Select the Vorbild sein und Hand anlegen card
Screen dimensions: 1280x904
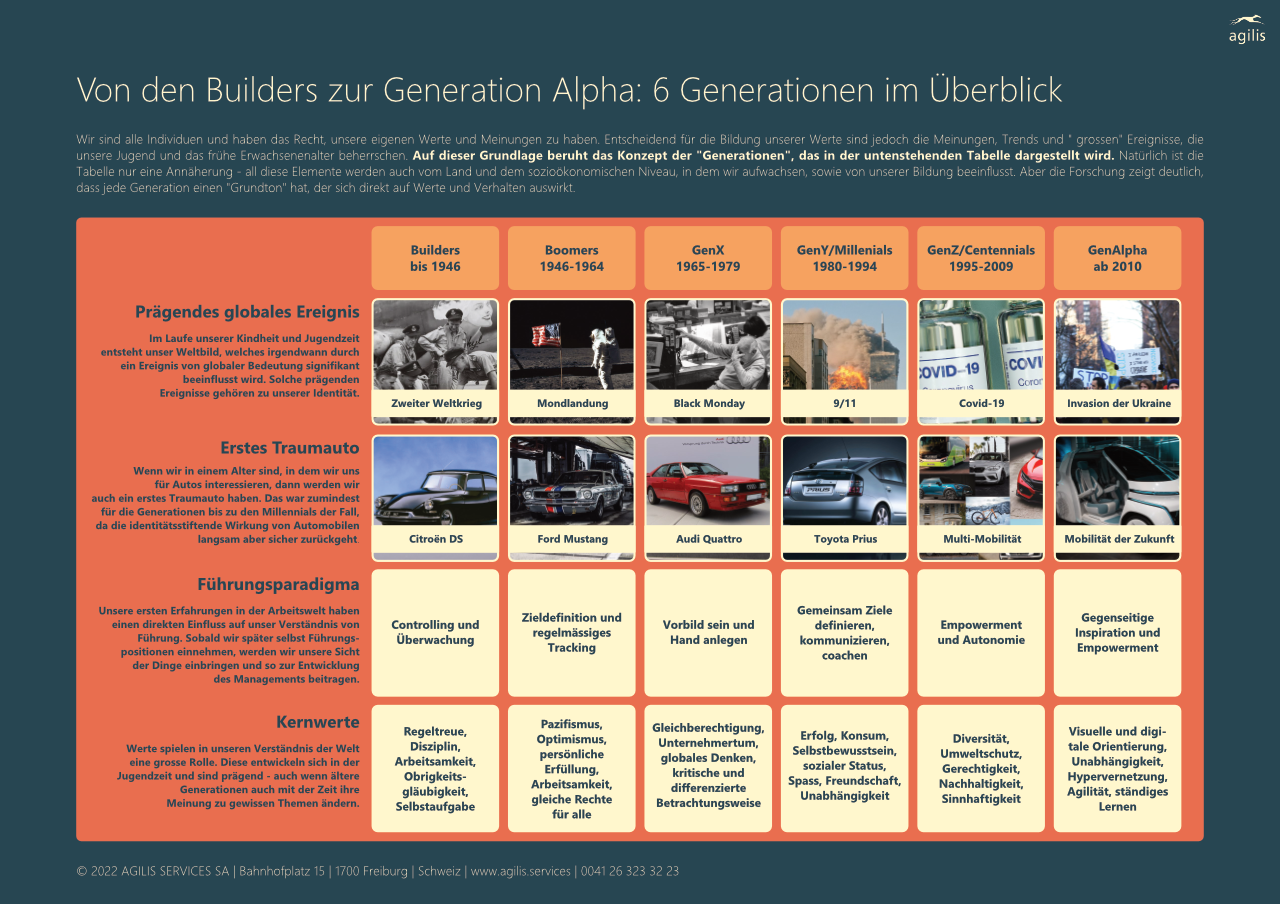click(x=708, y=633)
